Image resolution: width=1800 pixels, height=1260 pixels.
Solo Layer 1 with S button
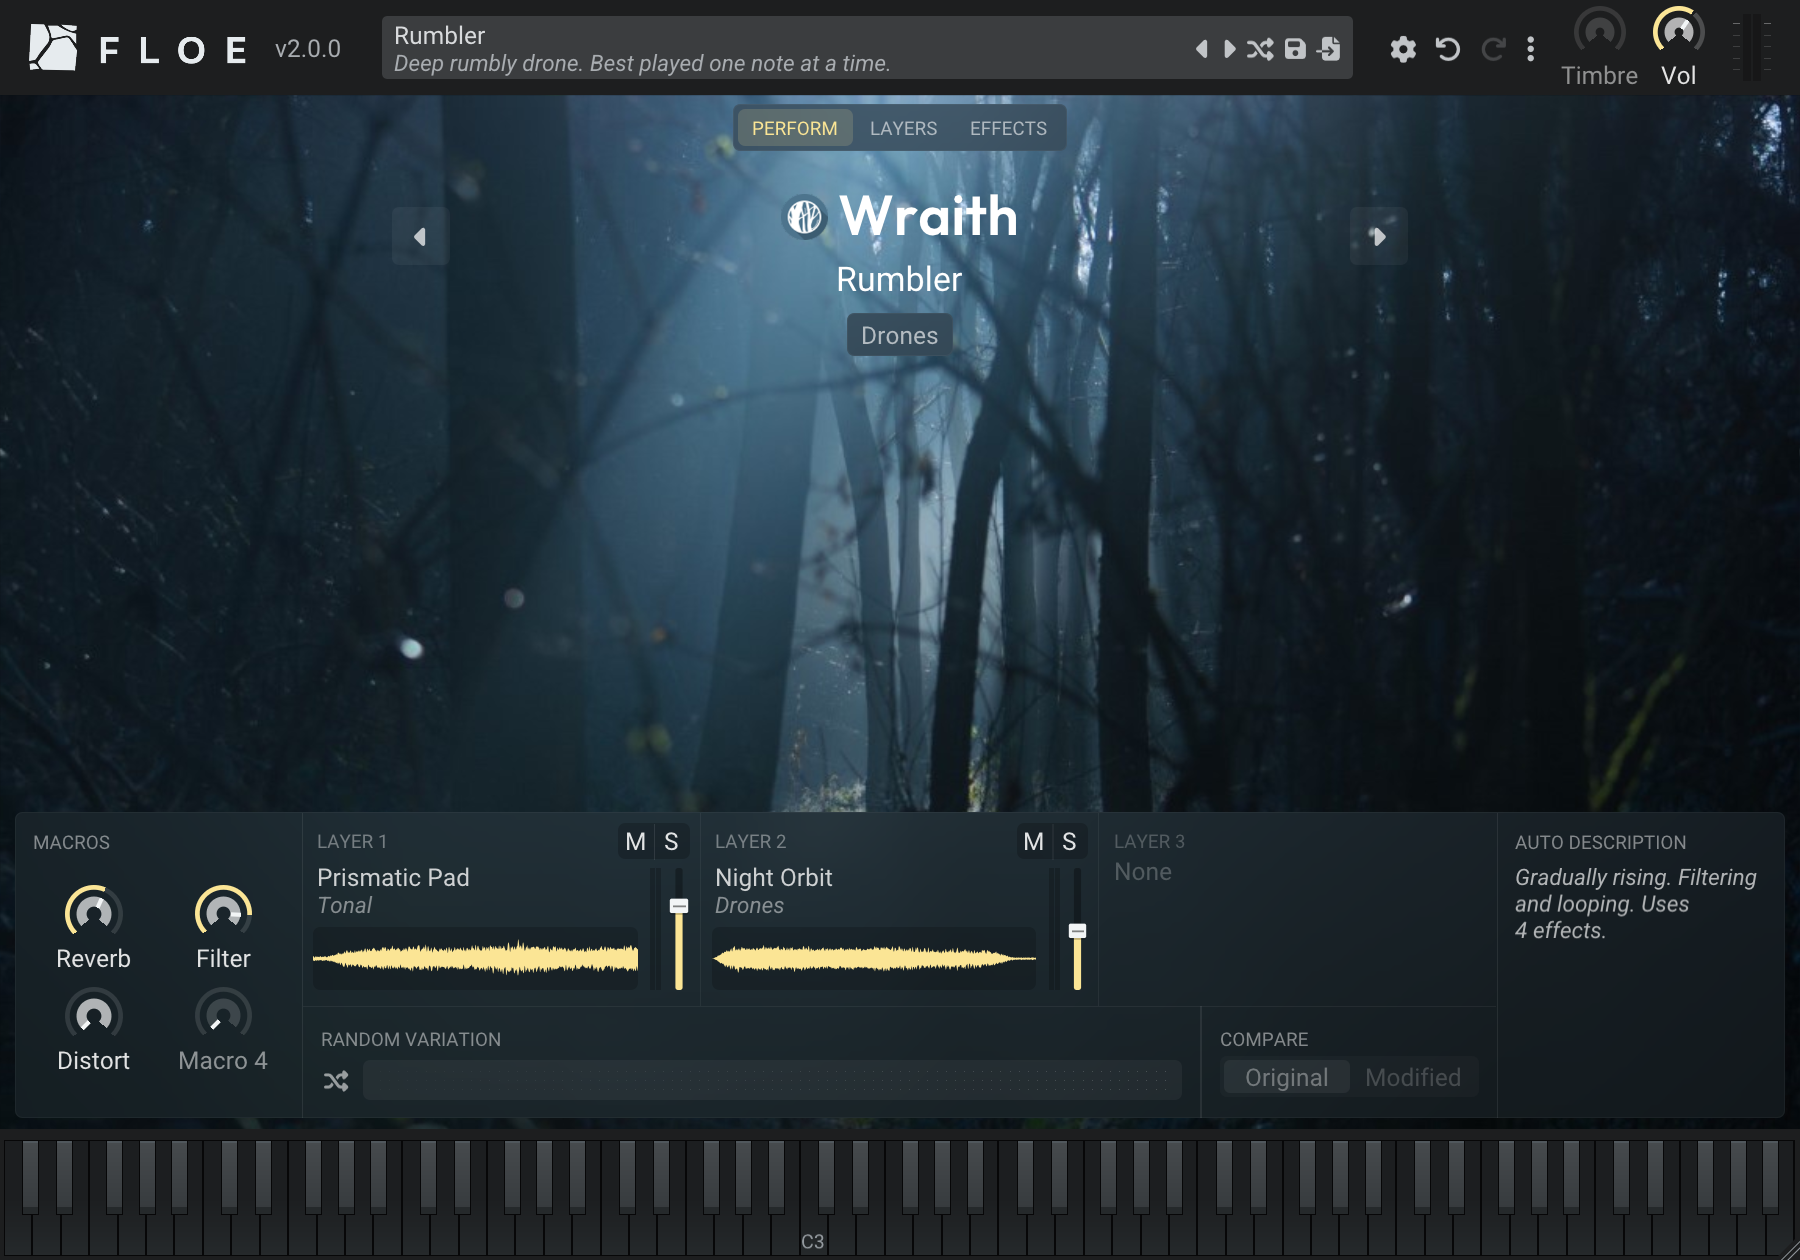672,842
